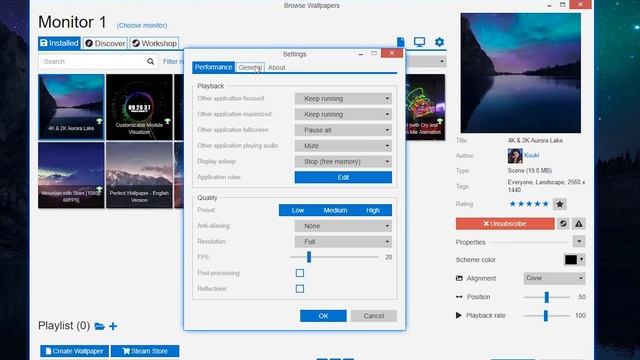This screenshot has width=640, height=360.
Task: Open the Display asleep dropdown
Action: click(343, 162)
